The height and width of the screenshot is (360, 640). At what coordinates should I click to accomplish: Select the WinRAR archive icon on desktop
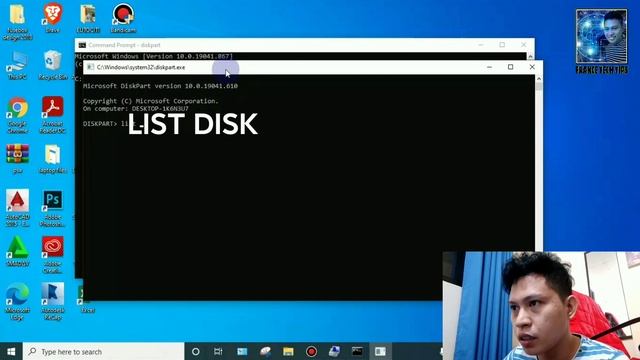tap(17, 158)
